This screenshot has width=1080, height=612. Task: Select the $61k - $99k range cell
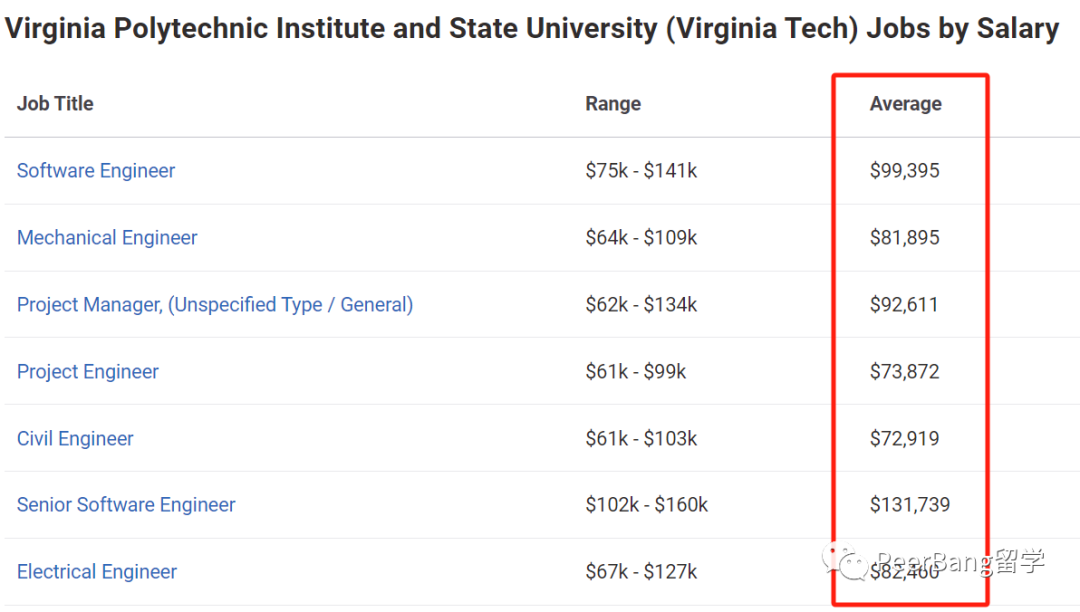[x=636, y=372]
